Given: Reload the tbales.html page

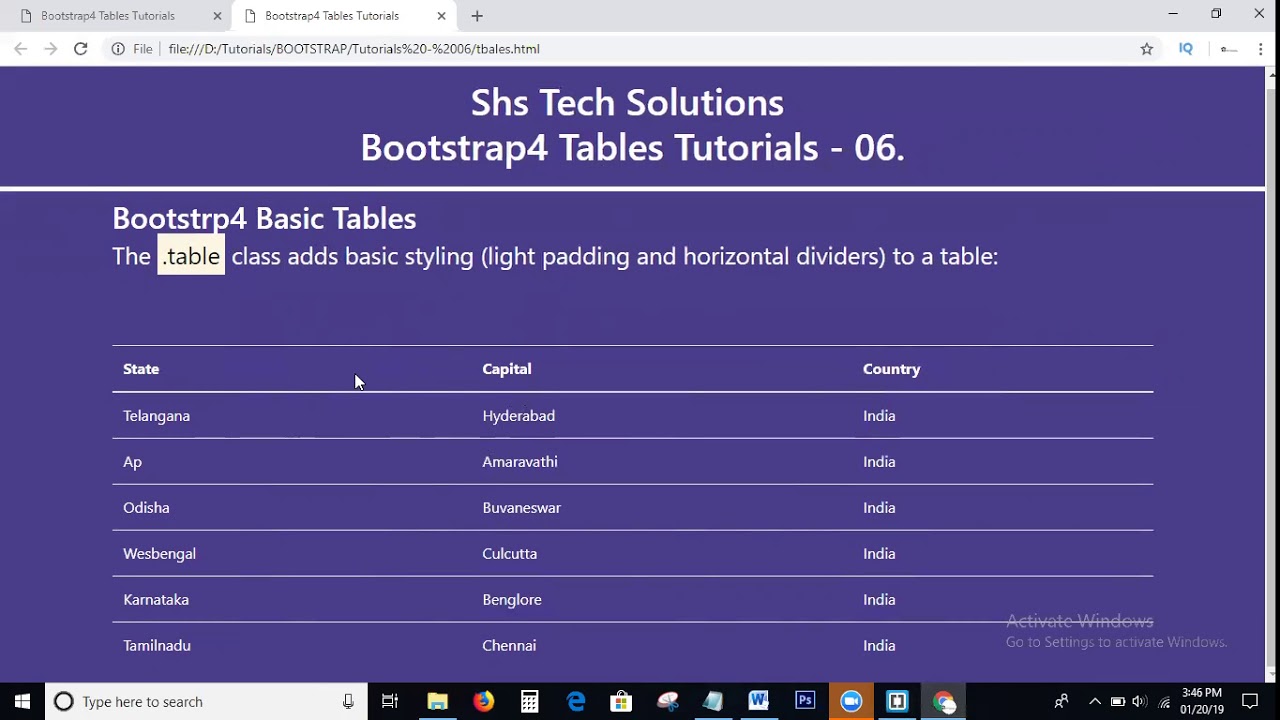Looking at the screenshot, I should point(80,48).
